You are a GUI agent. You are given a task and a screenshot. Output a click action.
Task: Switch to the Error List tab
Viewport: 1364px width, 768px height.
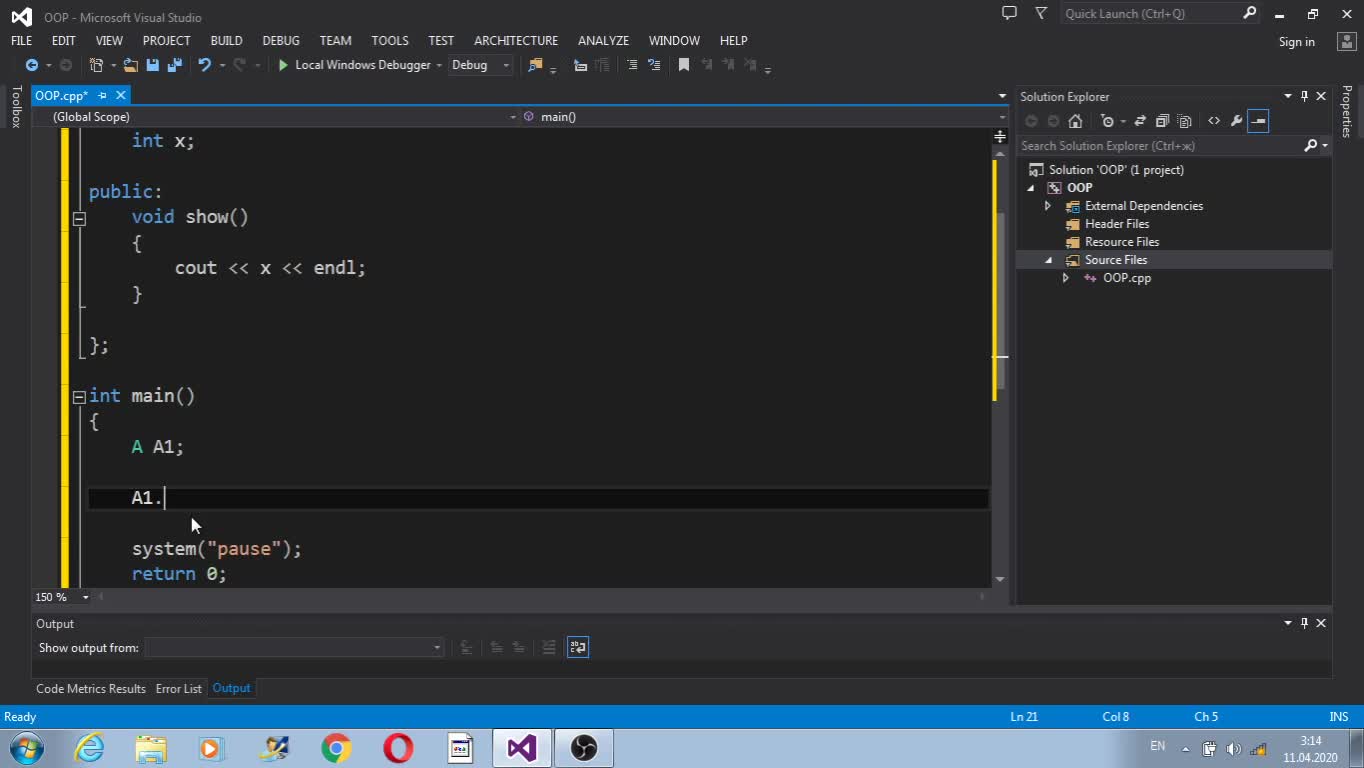click(x=178, y=688)
